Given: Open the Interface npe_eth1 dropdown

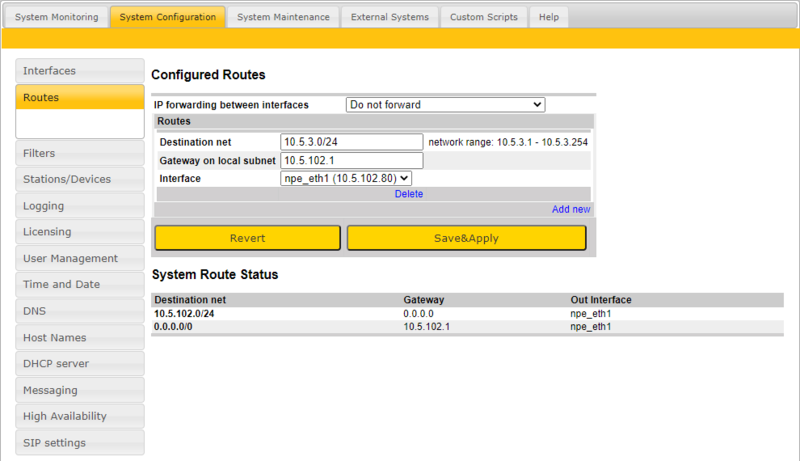Looking at the screenshot, I should pyautogui.click(x=346, y=178).
